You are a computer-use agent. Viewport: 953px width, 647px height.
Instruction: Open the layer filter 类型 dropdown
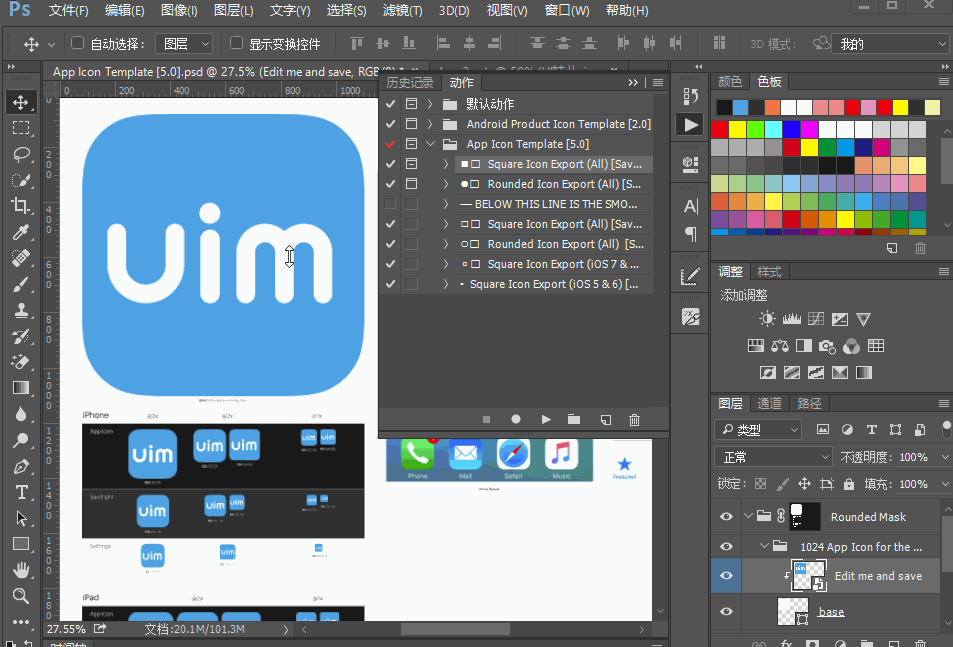tap(758, 430)
